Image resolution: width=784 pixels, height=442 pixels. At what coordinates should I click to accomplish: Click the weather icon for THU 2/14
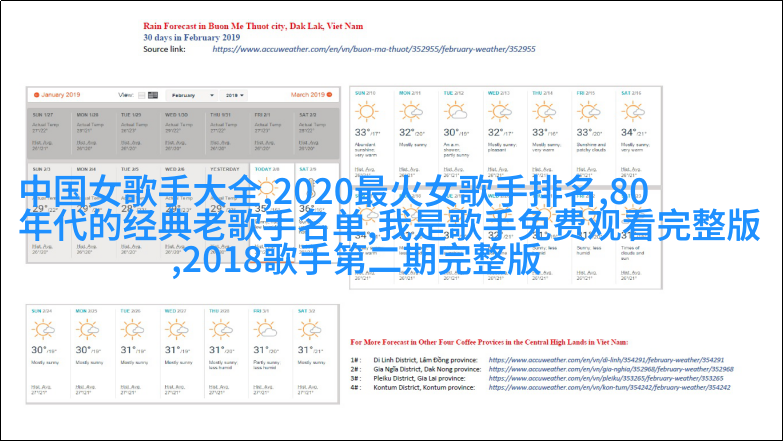[544, 111]
